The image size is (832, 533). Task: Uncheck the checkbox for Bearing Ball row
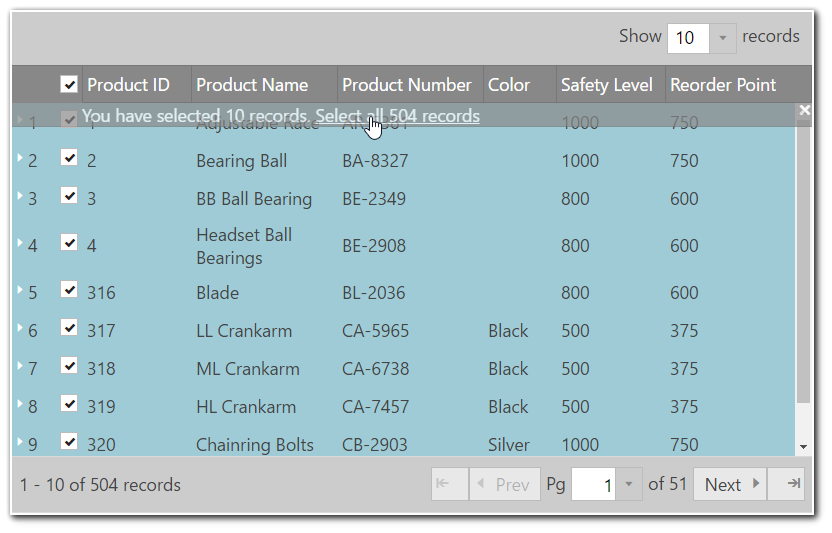69,158
